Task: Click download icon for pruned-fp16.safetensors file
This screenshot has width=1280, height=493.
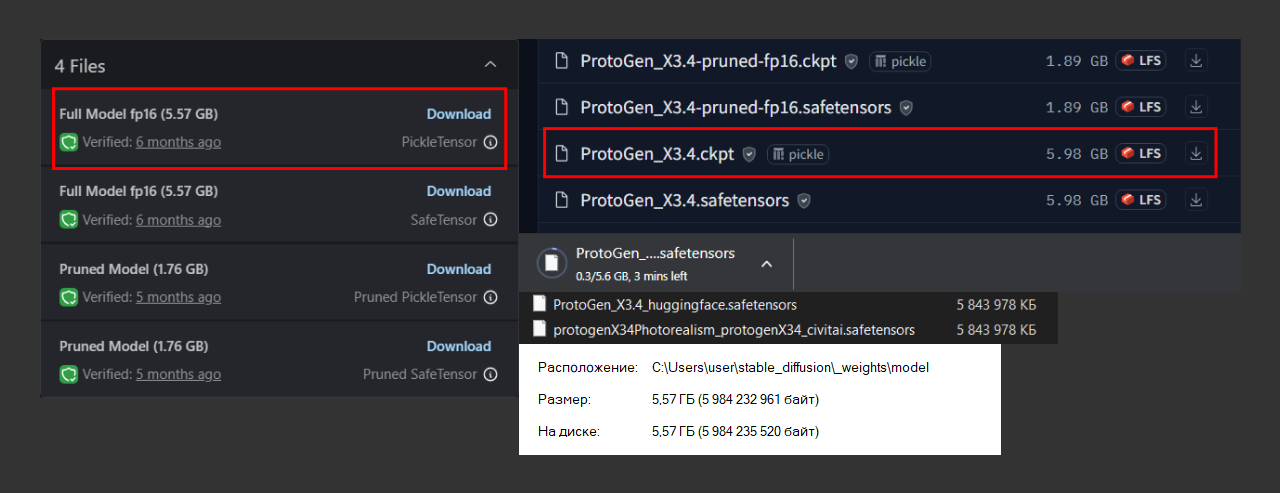Action: (1195, 107)
